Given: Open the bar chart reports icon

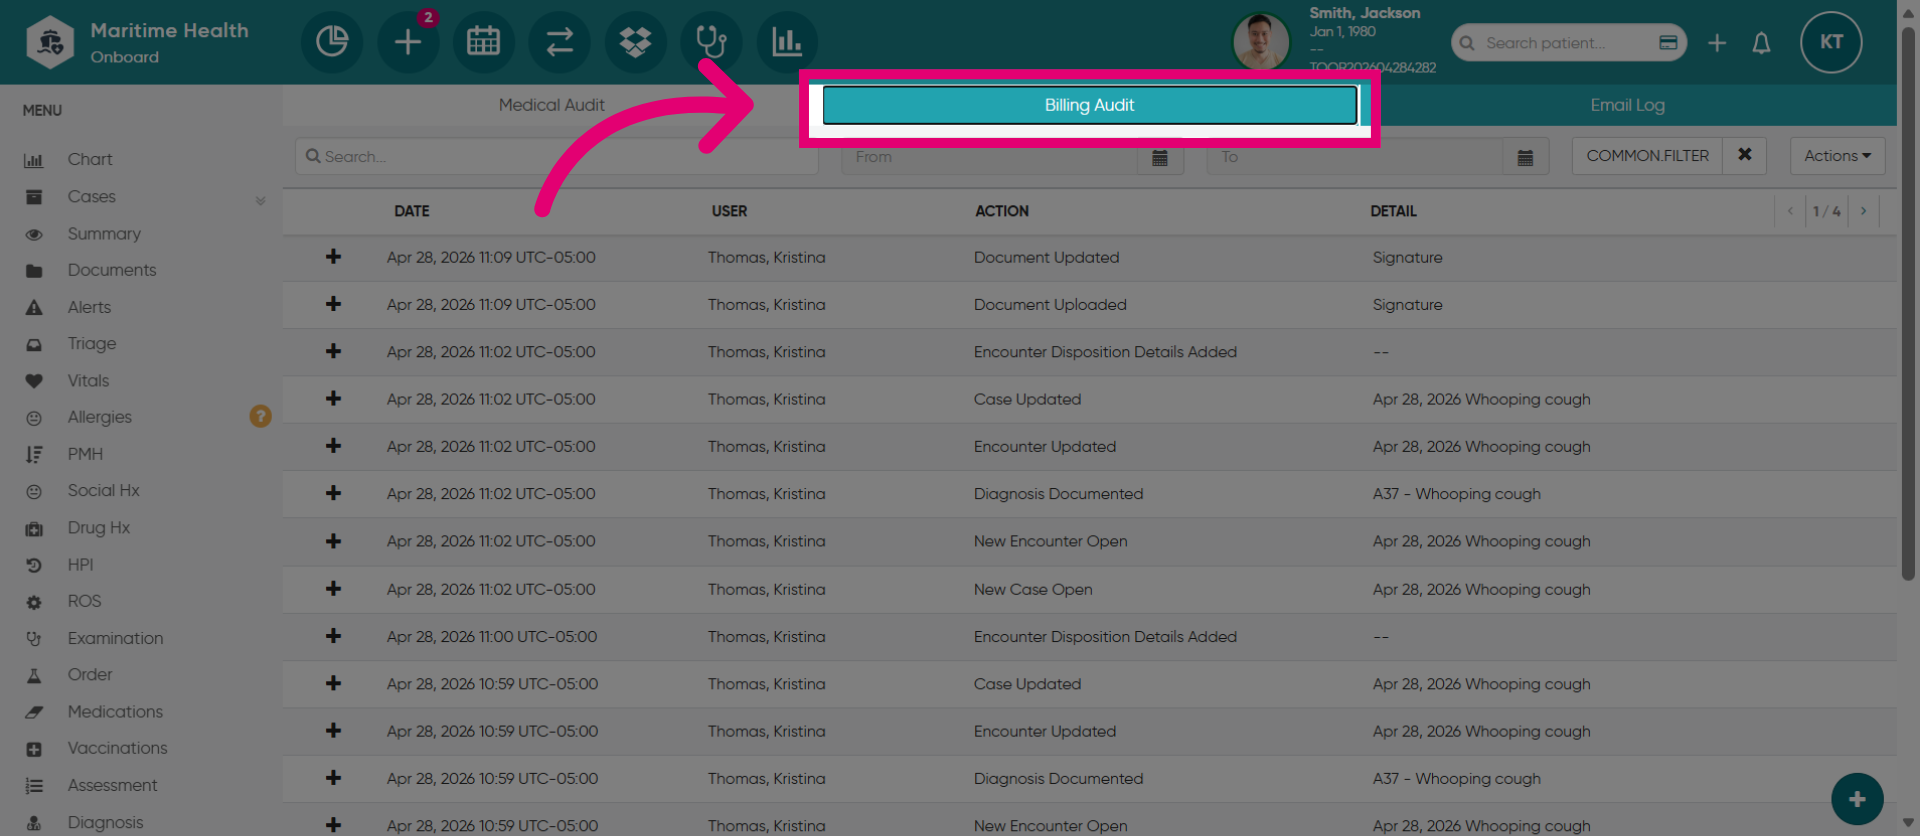Looking at the screenshot, I should point(787,42).
